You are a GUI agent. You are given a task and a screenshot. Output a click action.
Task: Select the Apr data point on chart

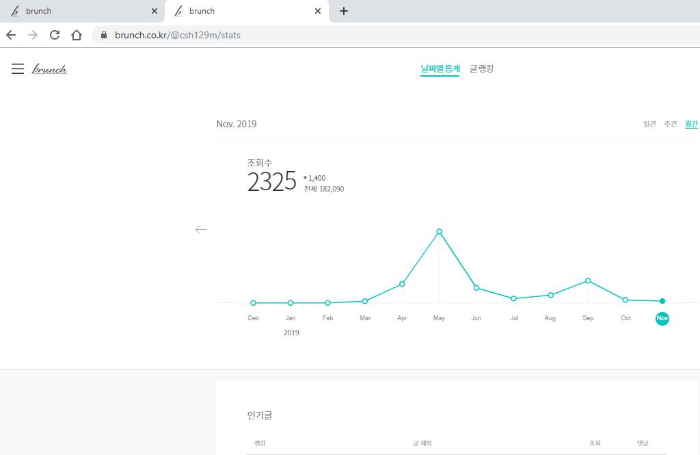pyautogui.click(x=402, y=284)
